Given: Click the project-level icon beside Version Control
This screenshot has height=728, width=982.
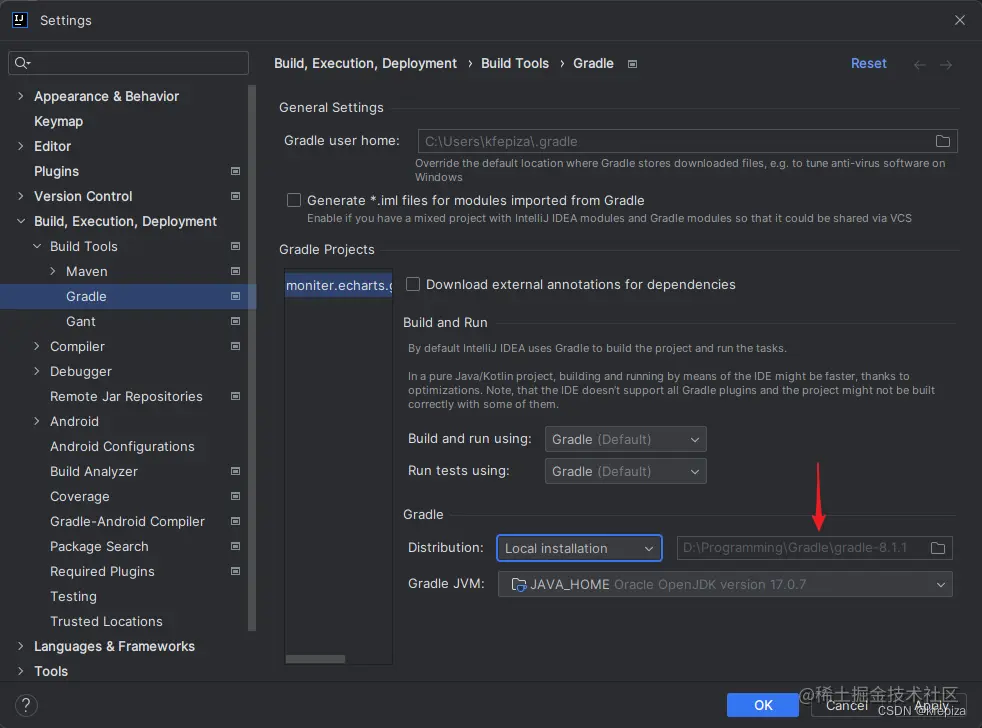Looking at the screenshot, I should tap(235, 196).
